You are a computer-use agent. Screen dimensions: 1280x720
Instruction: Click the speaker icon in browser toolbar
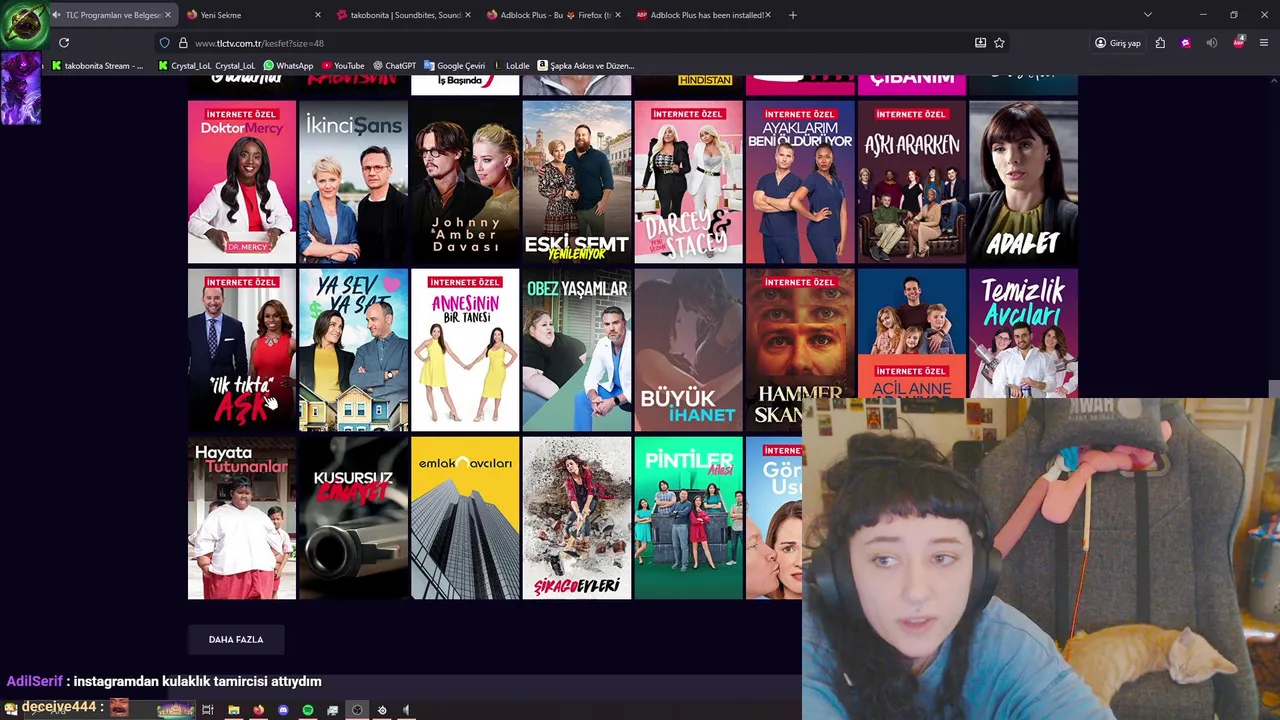[x=1212, y=43]
